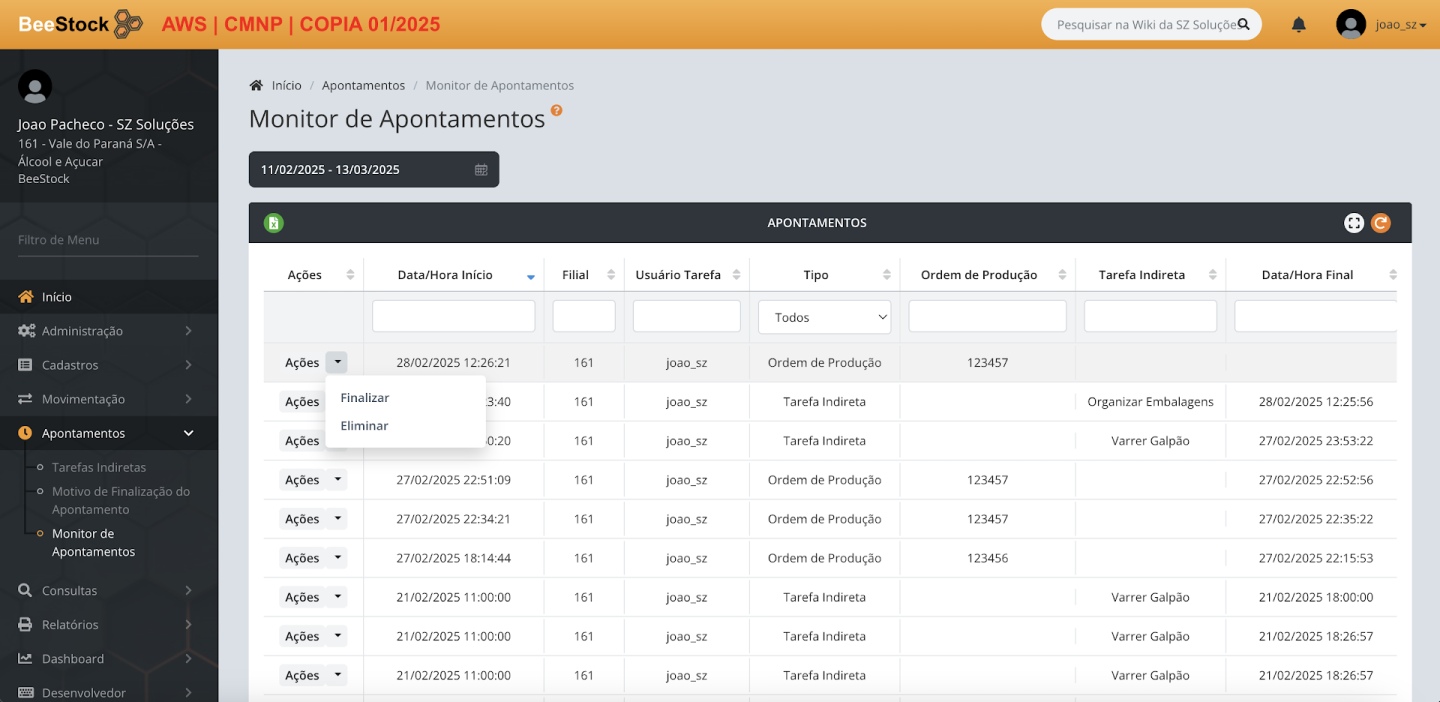Viewport: 1440px width, 702px height.
Task: Click the calendar icon in date range field
Action: [x=481, y=170]
